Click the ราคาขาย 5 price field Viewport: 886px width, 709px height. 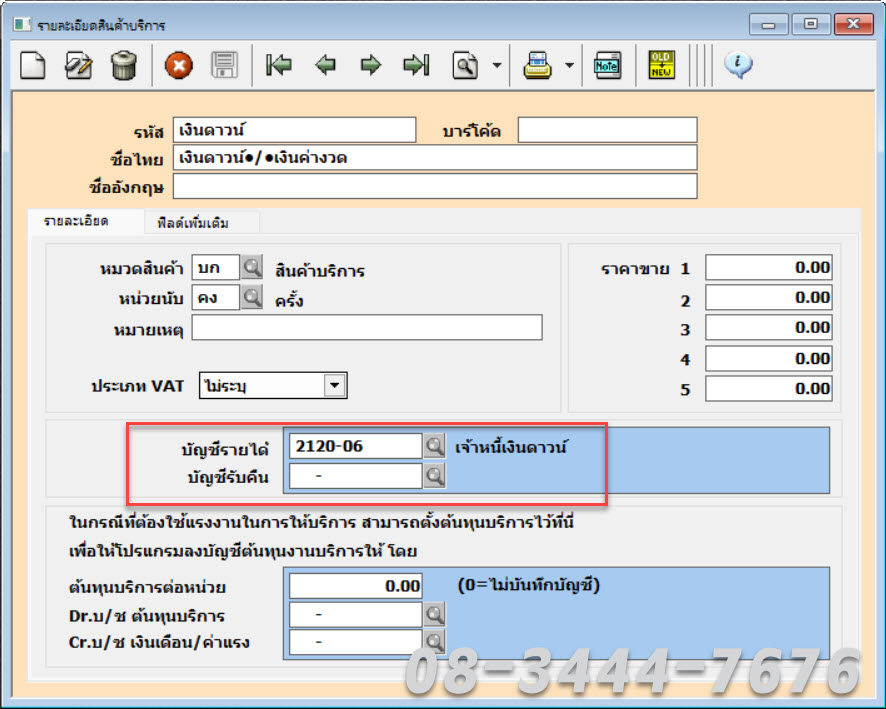(768, 389)
